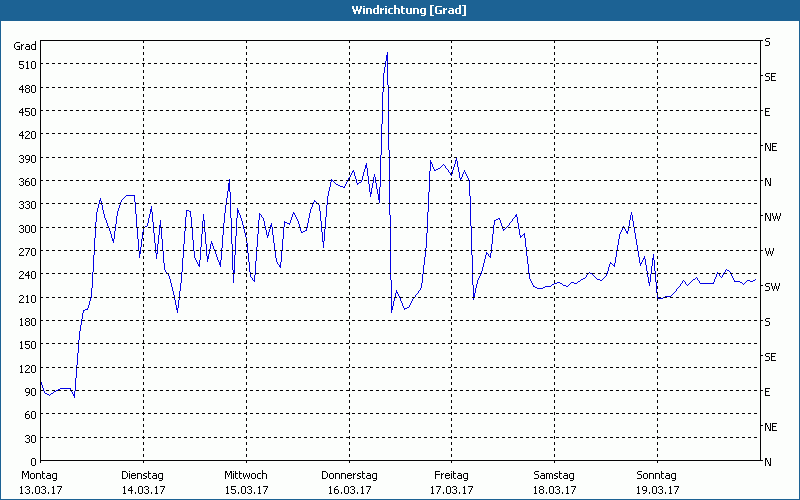This screenshot has height=500, width=800.
Task: Select the date 18.03.17
Action: [x=555, y=490]
